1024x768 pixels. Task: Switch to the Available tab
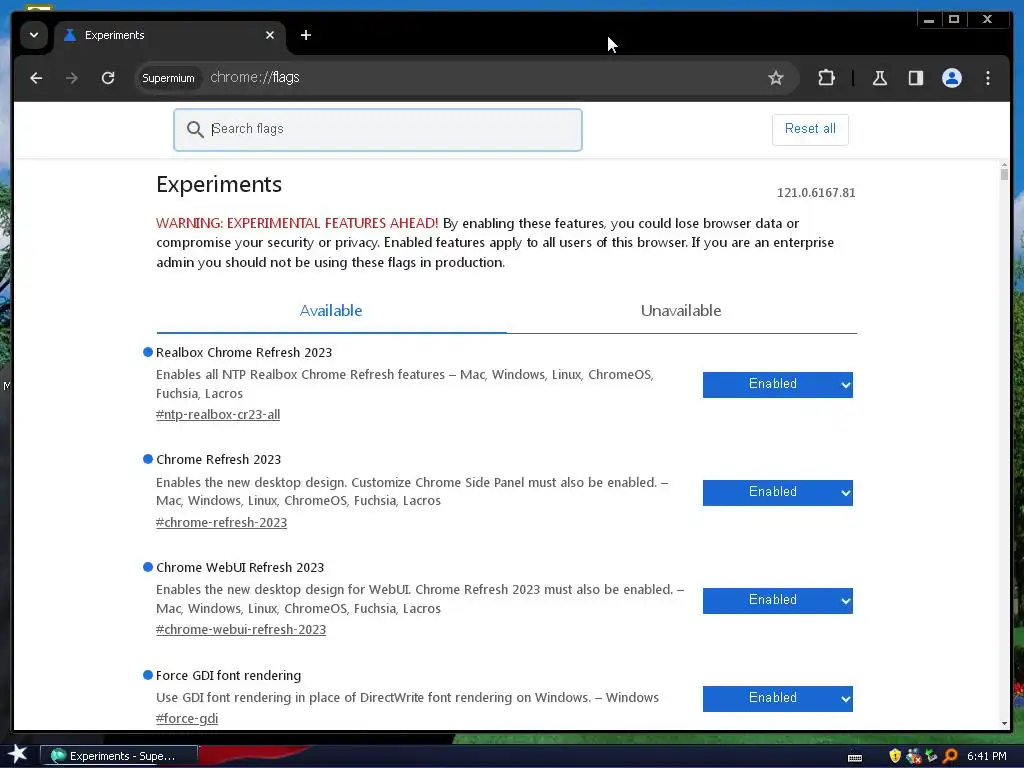tap(331, 311)
